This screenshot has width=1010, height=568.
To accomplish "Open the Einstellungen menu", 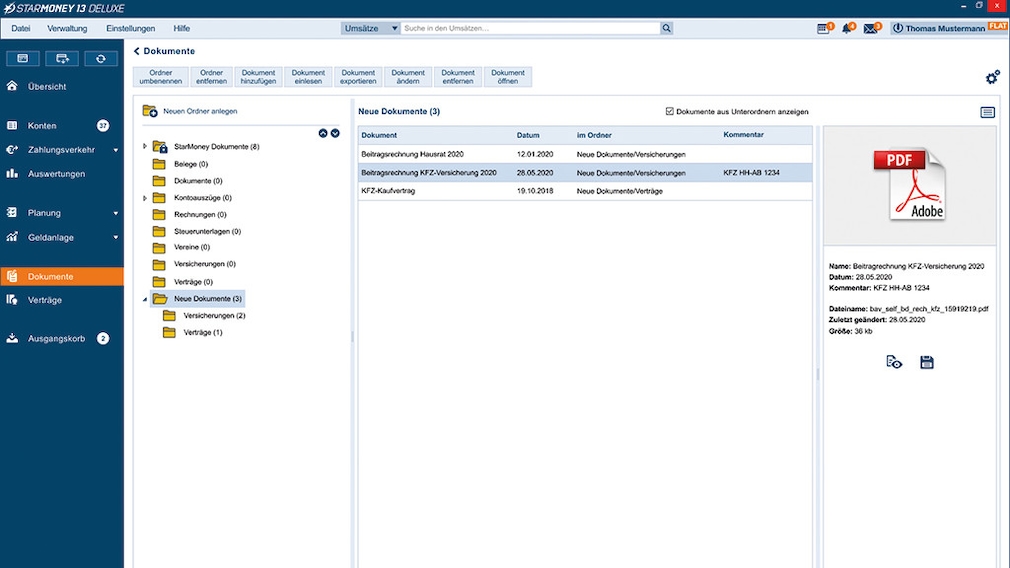I will point(130,29).
